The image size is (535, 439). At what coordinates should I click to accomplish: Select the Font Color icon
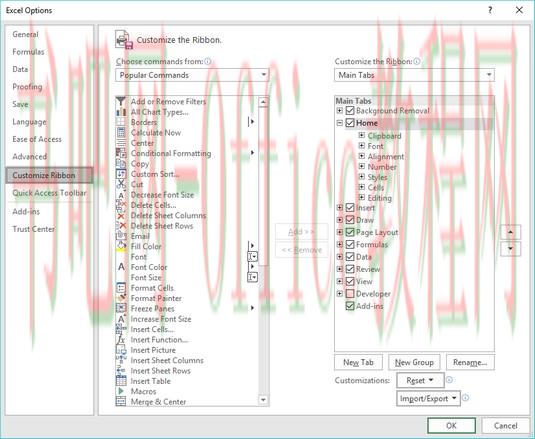[x=121, y=267]
